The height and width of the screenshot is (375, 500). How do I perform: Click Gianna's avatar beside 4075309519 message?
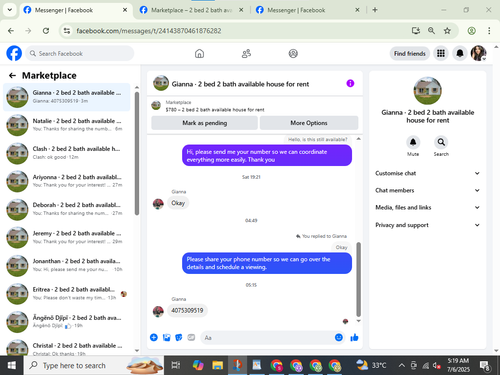158,311
